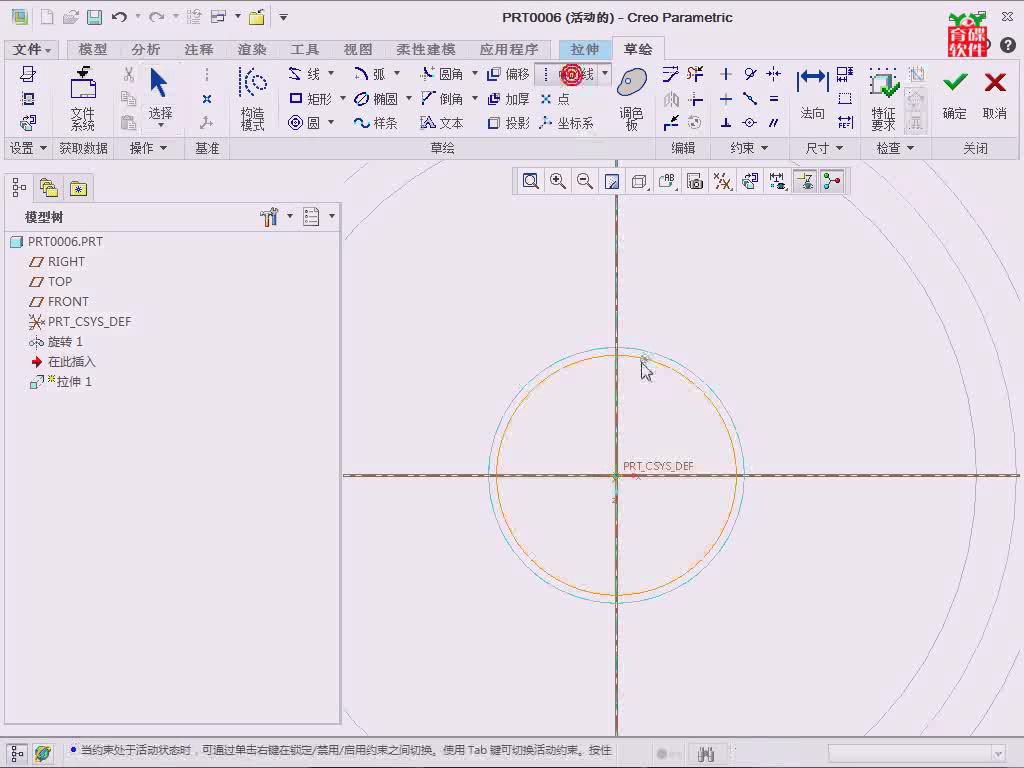Apply the perpendicular constraint icon
The width and height of the screenshot is (1024, 768).
point(726,123)
